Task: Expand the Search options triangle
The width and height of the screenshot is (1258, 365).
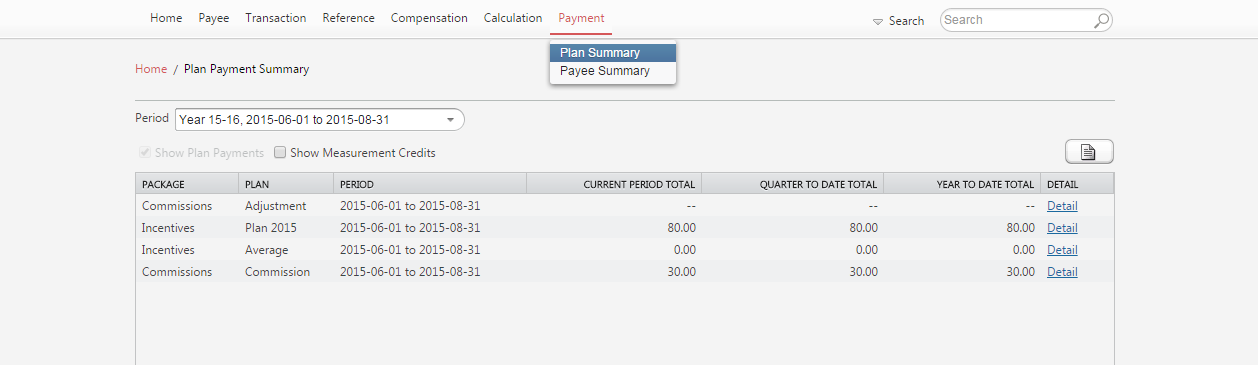Action: 878,21
